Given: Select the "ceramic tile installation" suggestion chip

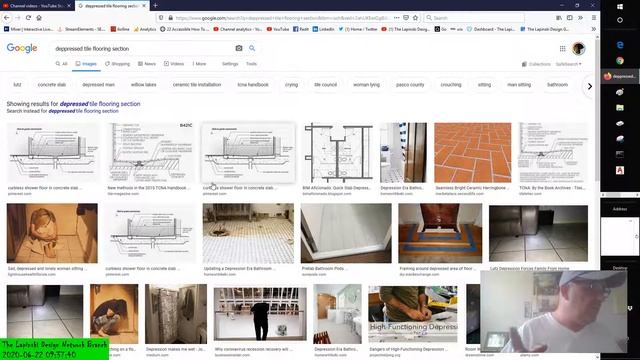Looking at the screenshot, I should [197, 84].
